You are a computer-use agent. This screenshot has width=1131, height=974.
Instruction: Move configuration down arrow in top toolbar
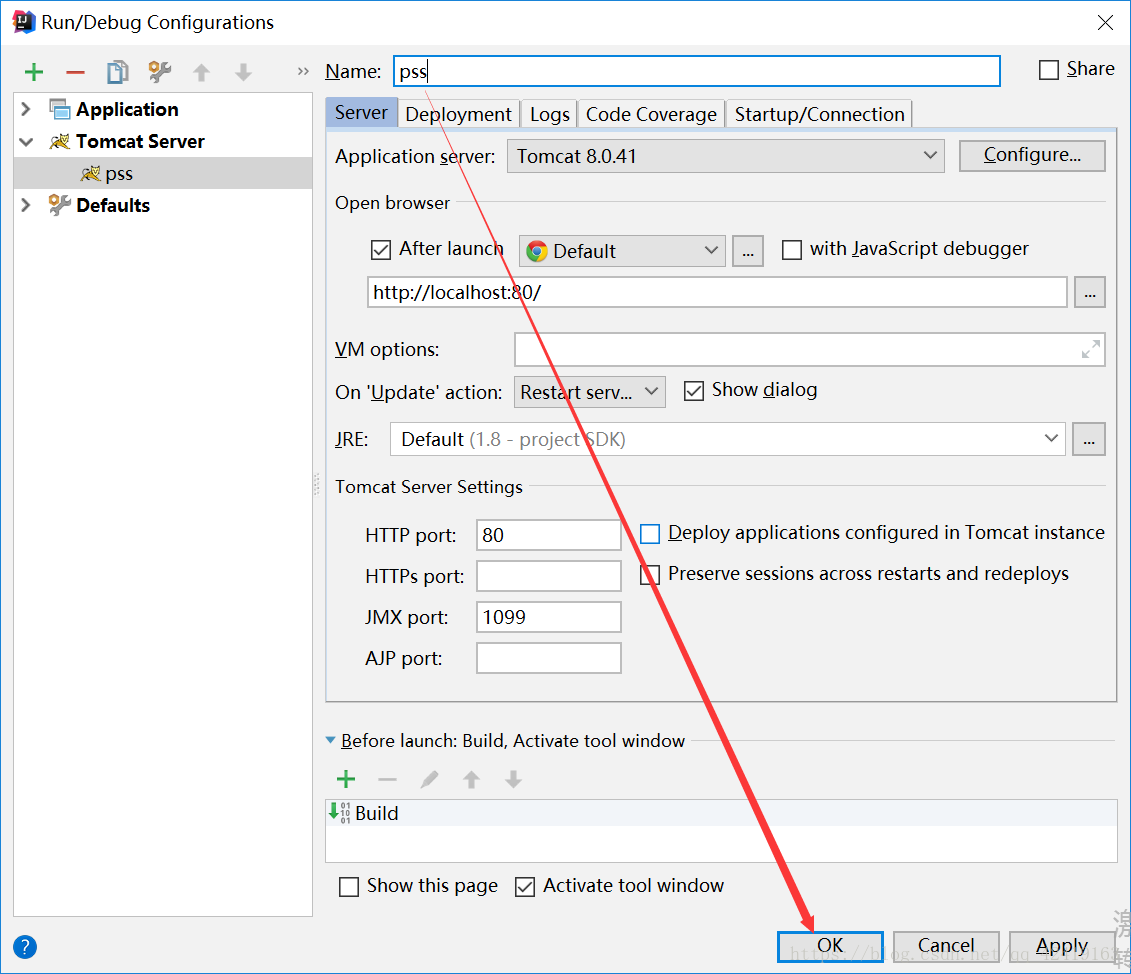(243, 72)
